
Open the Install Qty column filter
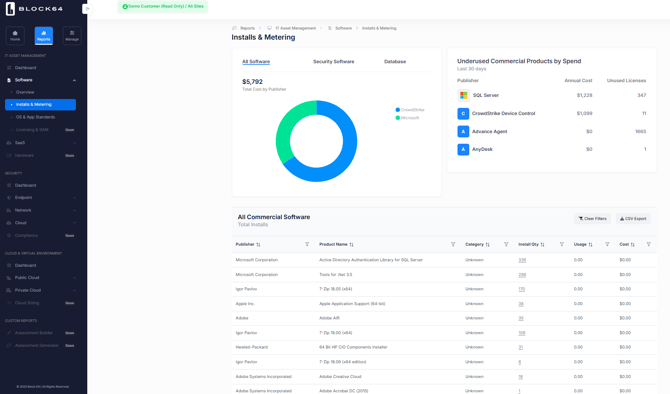click(561, 244)
